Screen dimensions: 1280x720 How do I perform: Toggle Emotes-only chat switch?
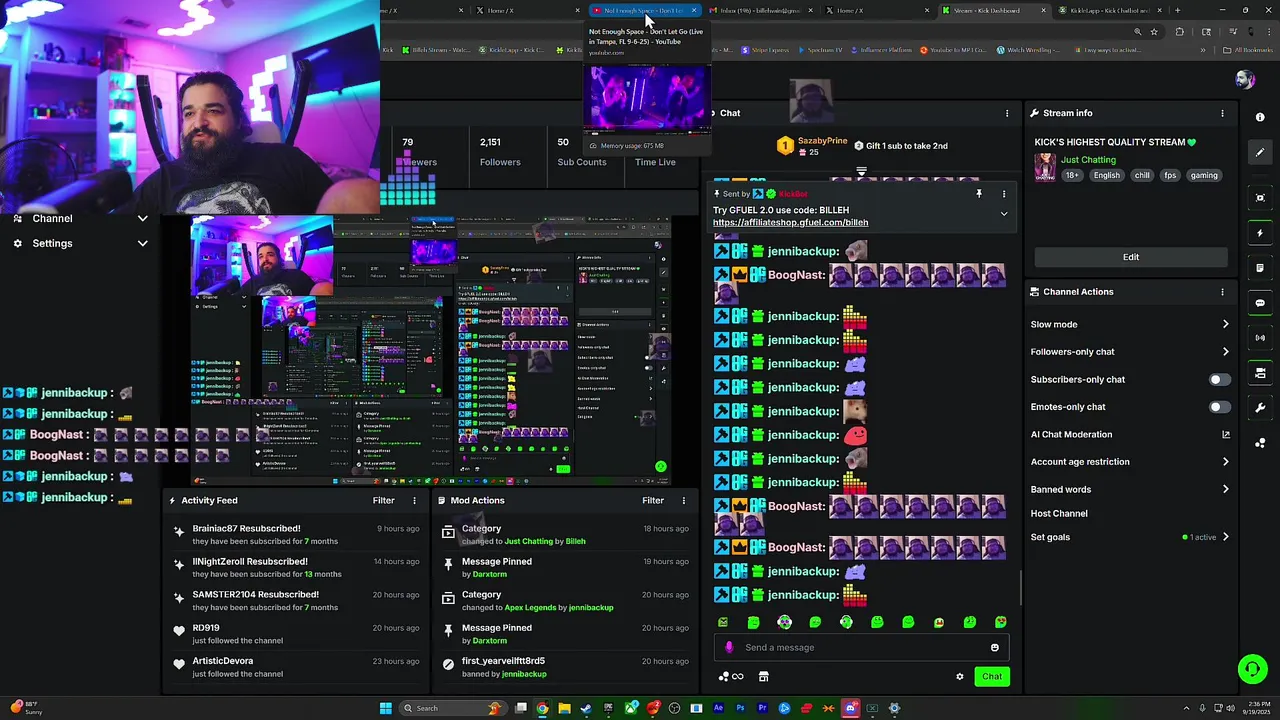(1219, 407)
